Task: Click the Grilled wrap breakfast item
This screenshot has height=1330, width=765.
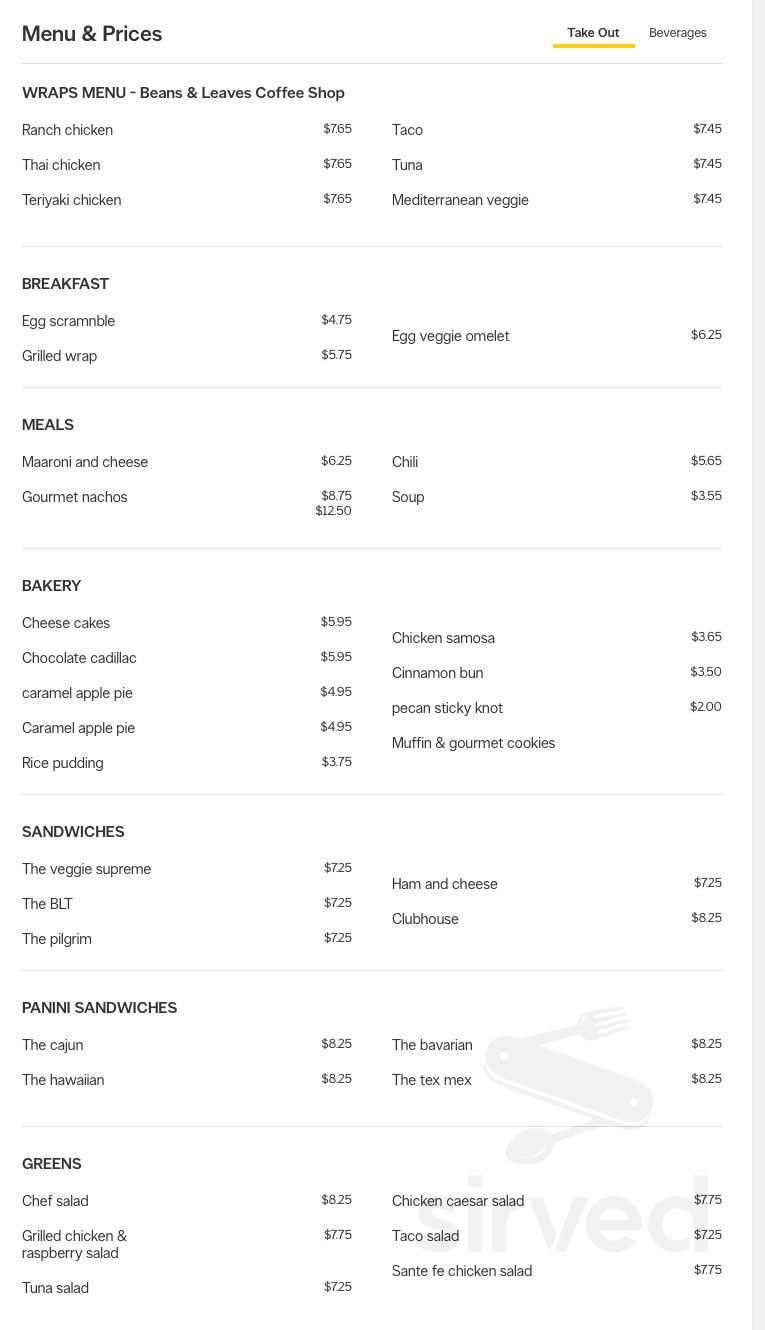Action: click(59, 356)
